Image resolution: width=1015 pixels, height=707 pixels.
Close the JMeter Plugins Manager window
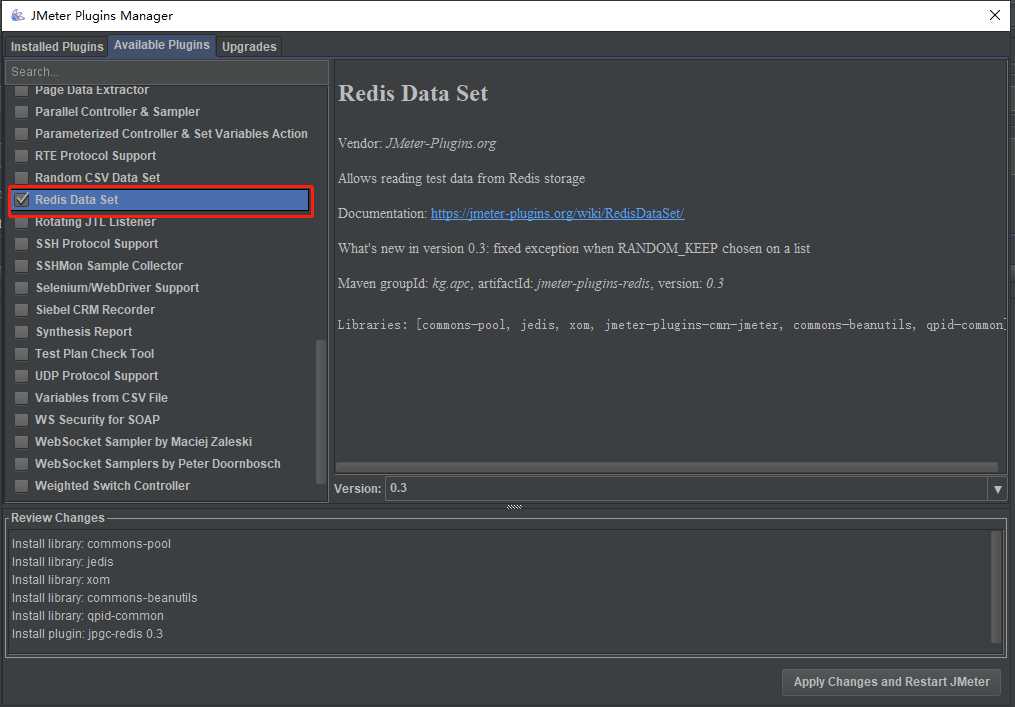point(994,15)
